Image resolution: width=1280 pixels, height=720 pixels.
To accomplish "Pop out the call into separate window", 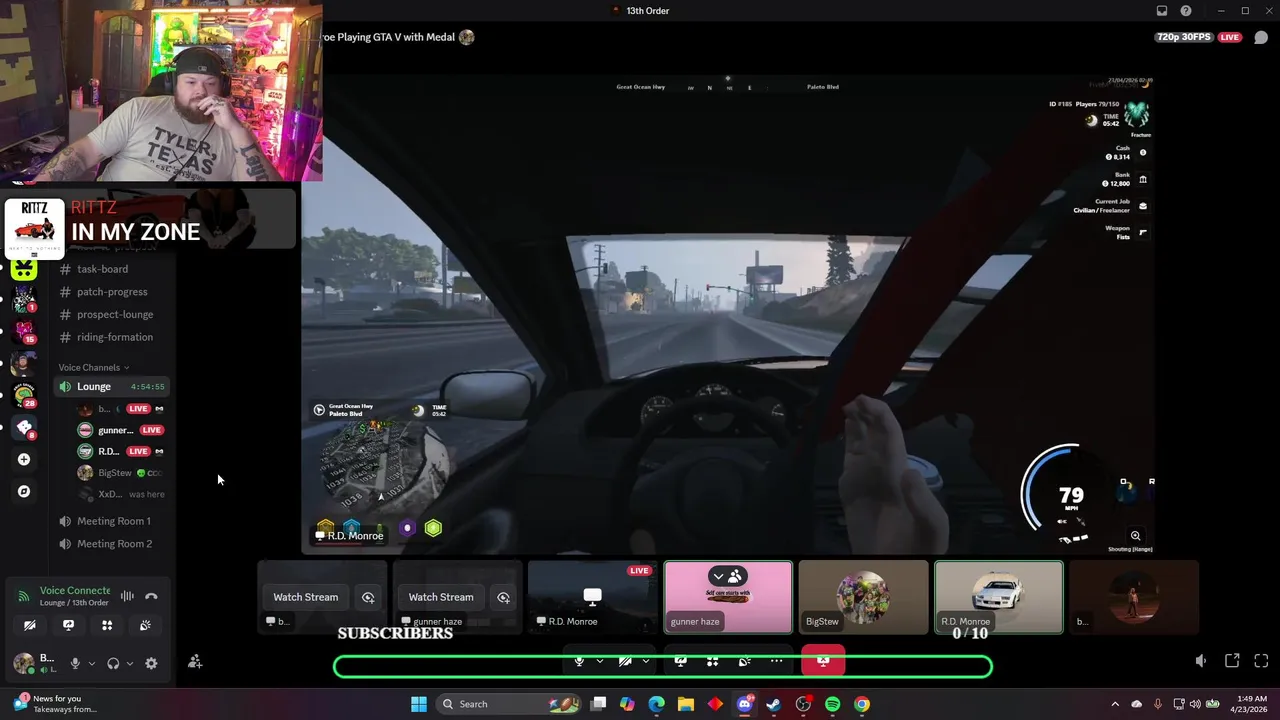I will click(1232, 661).
